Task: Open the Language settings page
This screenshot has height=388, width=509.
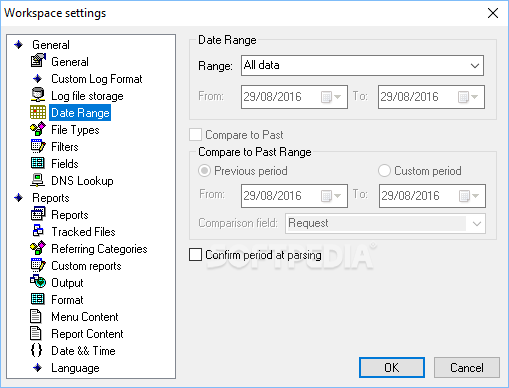Action: [75, 368]
